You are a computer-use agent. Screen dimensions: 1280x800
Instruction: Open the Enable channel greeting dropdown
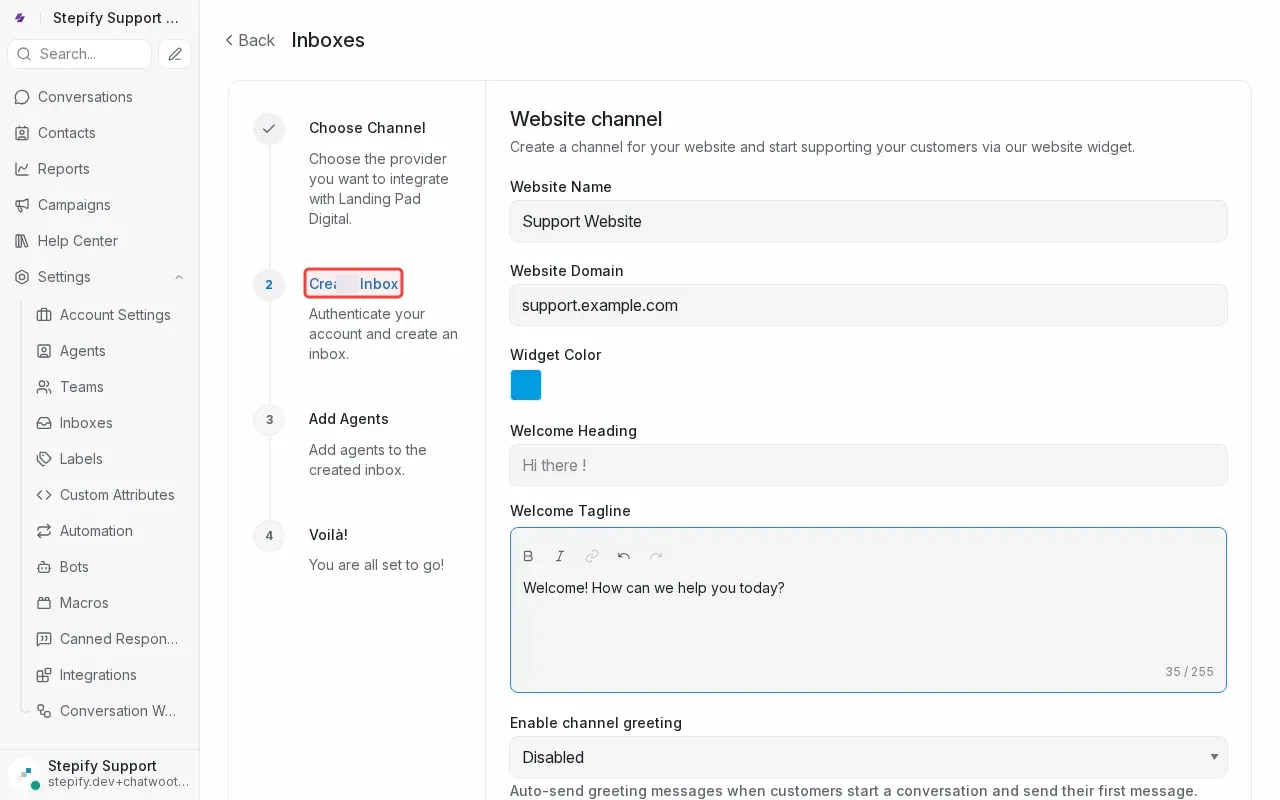pos(868,757)
